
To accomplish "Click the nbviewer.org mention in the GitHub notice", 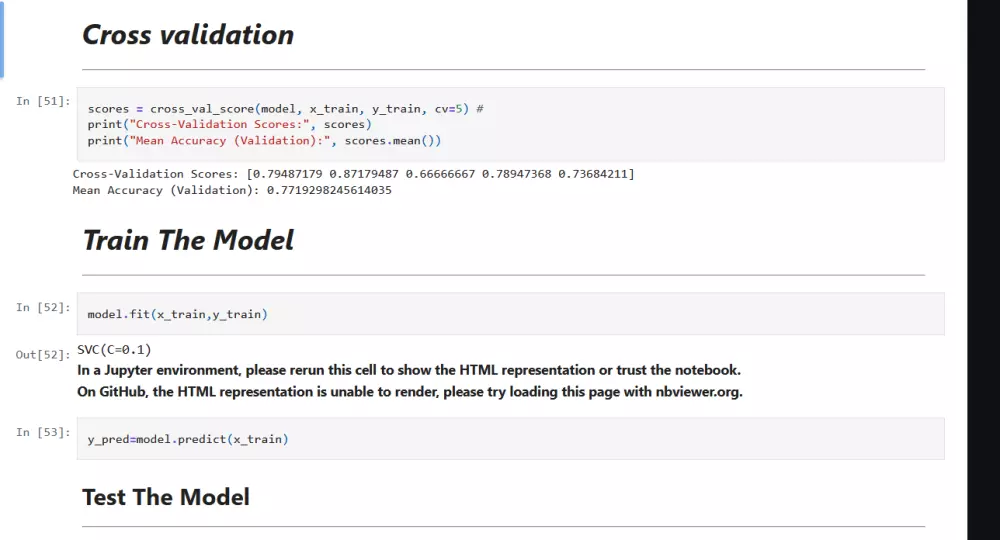I will (x=699, y=392).
